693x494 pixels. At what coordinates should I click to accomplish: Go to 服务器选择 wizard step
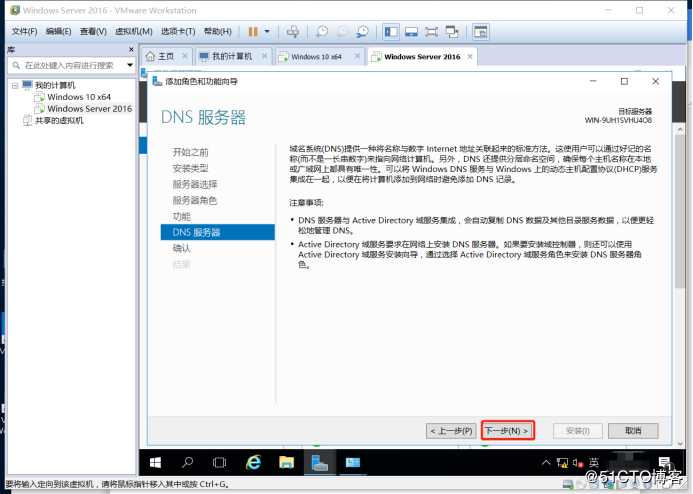point(195,184)
